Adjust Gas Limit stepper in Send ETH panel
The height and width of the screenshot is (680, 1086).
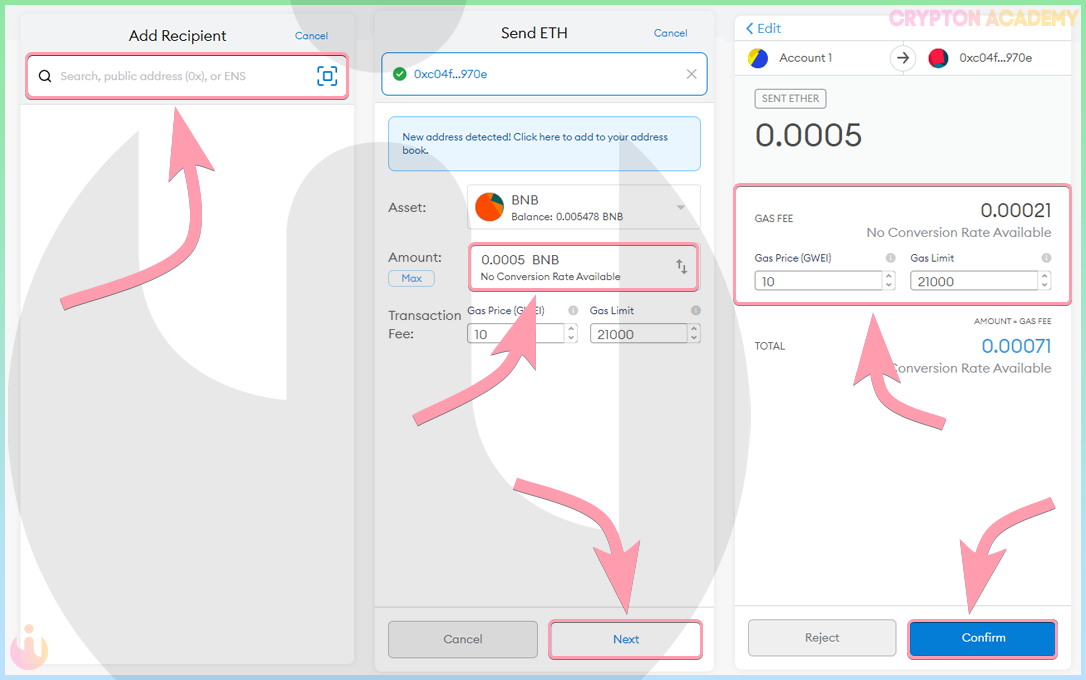tap(694, 334)
